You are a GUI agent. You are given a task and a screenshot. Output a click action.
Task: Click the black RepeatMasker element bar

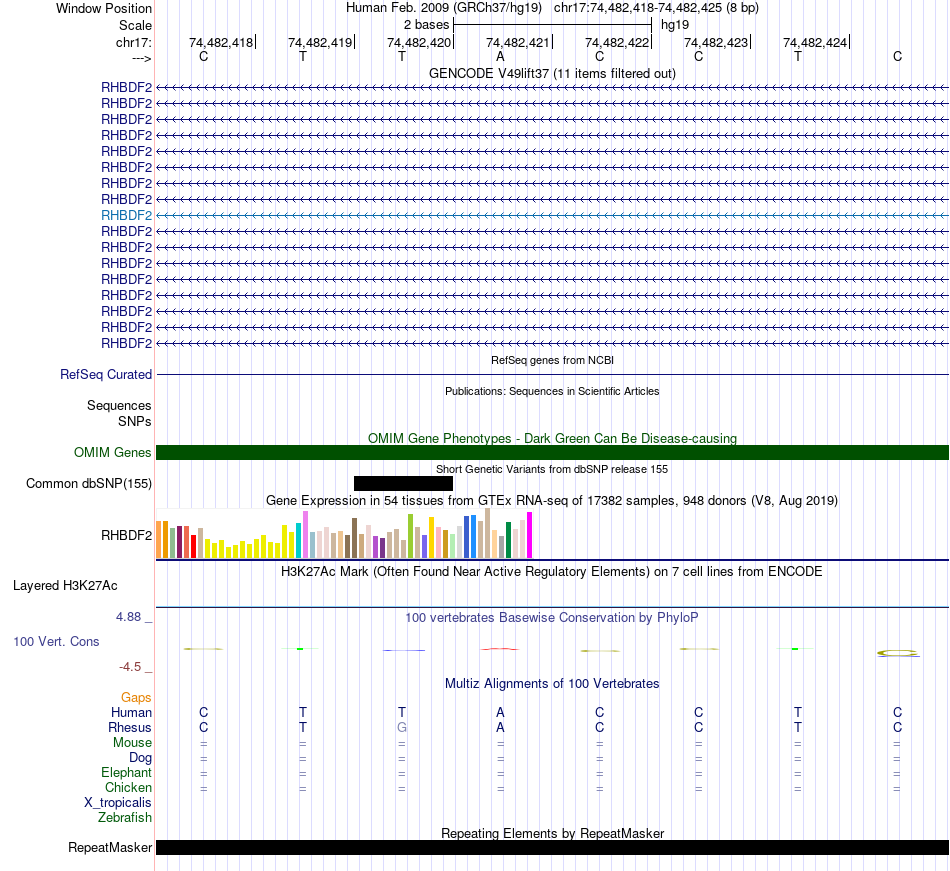point(552,847)
